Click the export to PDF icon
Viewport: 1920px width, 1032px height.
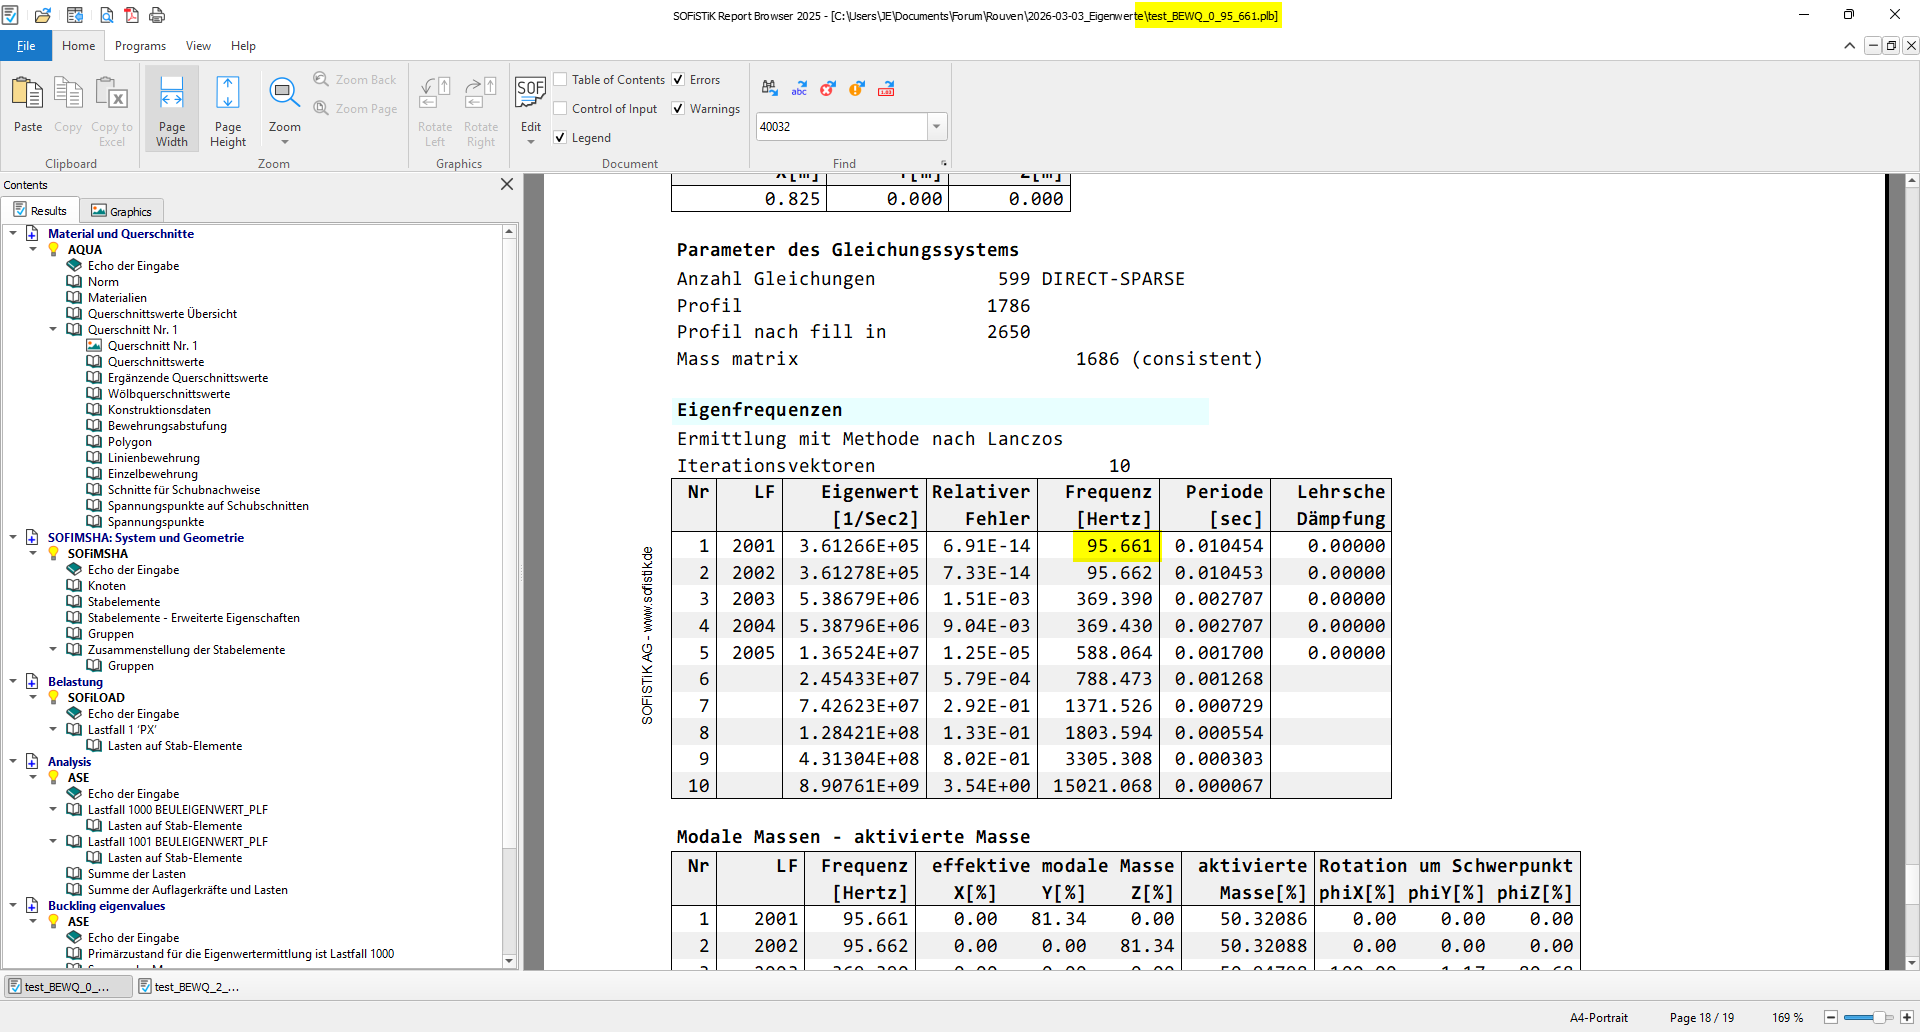pyautogui.click(x=131, y=15)
